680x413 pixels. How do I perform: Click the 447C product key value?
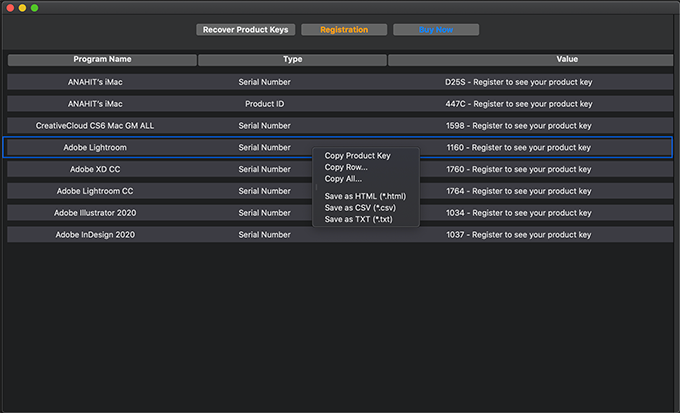point(519,104)
